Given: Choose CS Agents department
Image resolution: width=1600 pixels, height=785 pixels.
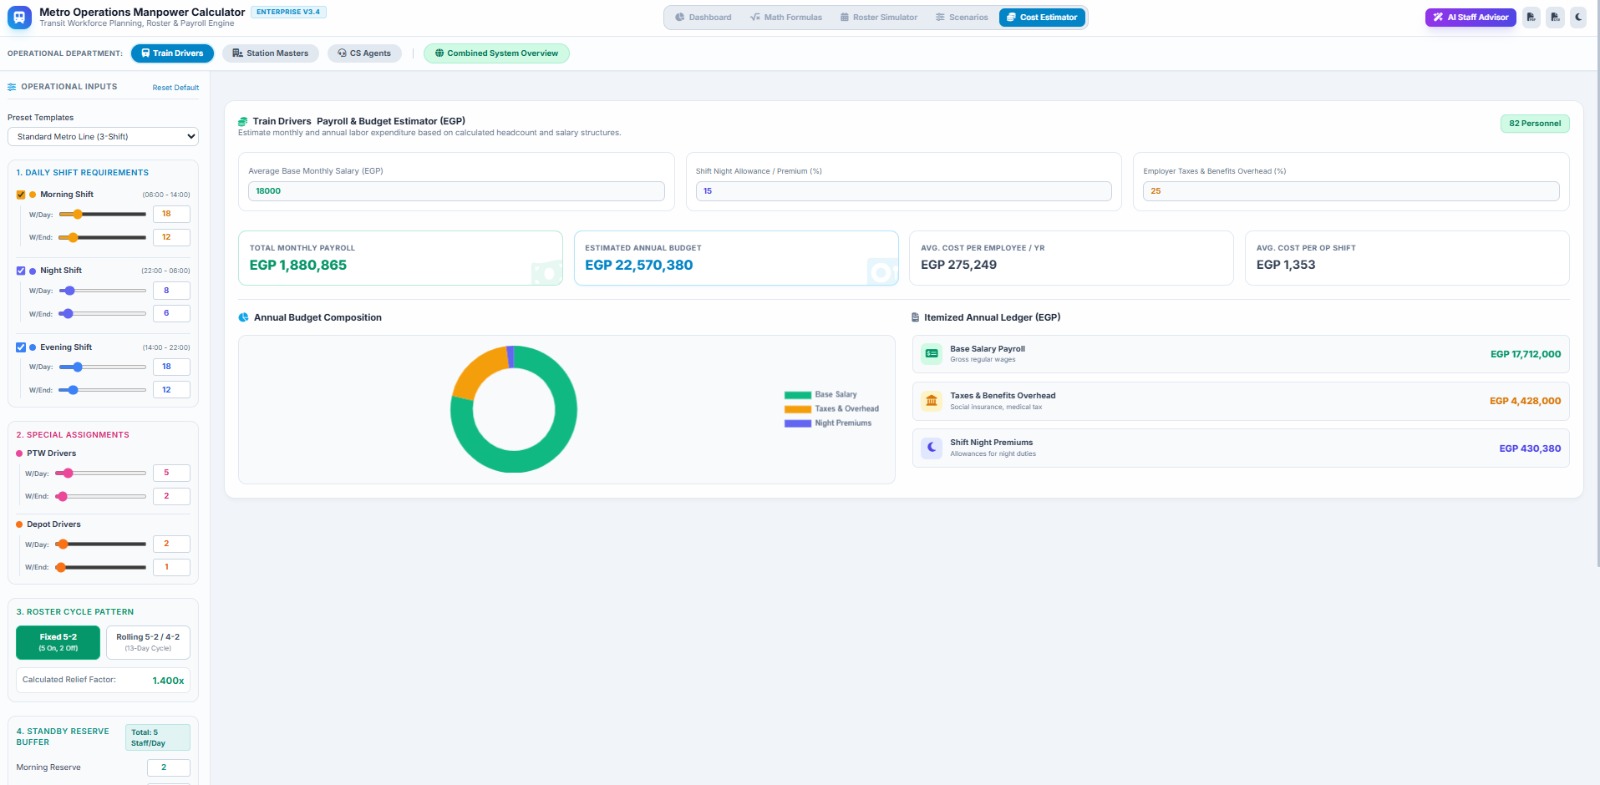Looking at the screenshot, I should coord(364,53).
